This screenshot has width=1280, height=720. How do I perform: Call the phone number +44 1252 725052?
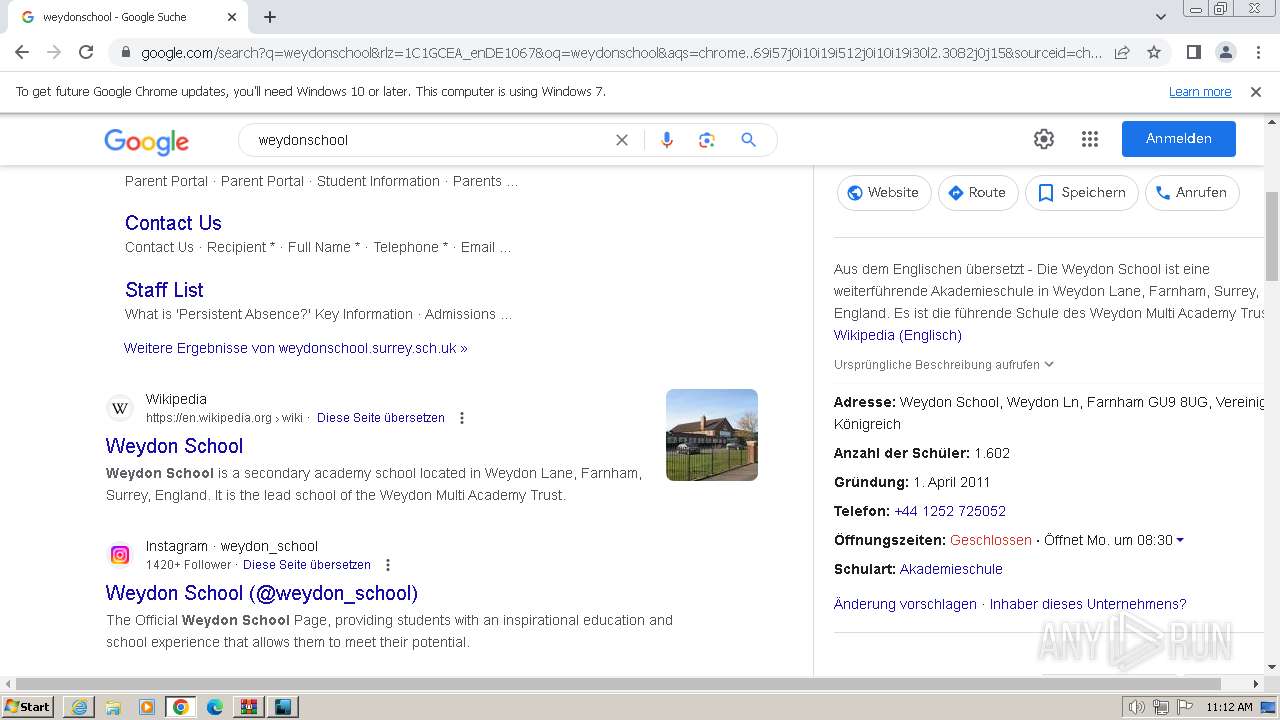950,511
